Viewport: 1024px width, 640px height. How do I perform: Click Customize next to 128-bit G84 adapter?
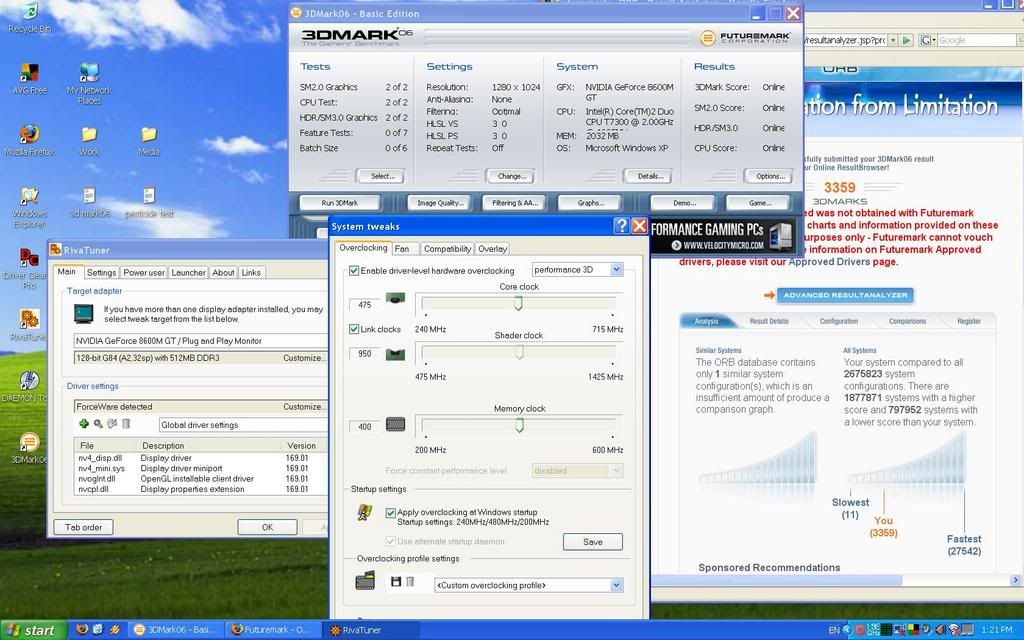point(303,359)
